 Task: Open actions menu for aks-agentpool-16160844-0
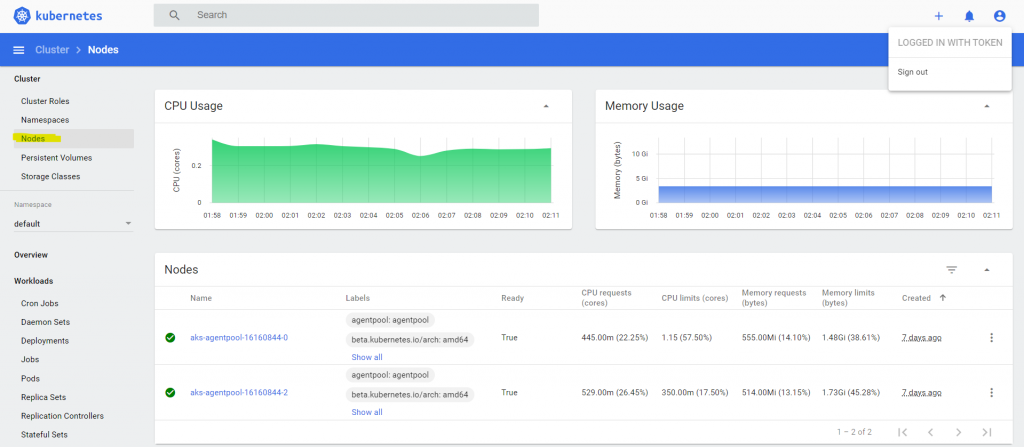(x=991, y=338)
